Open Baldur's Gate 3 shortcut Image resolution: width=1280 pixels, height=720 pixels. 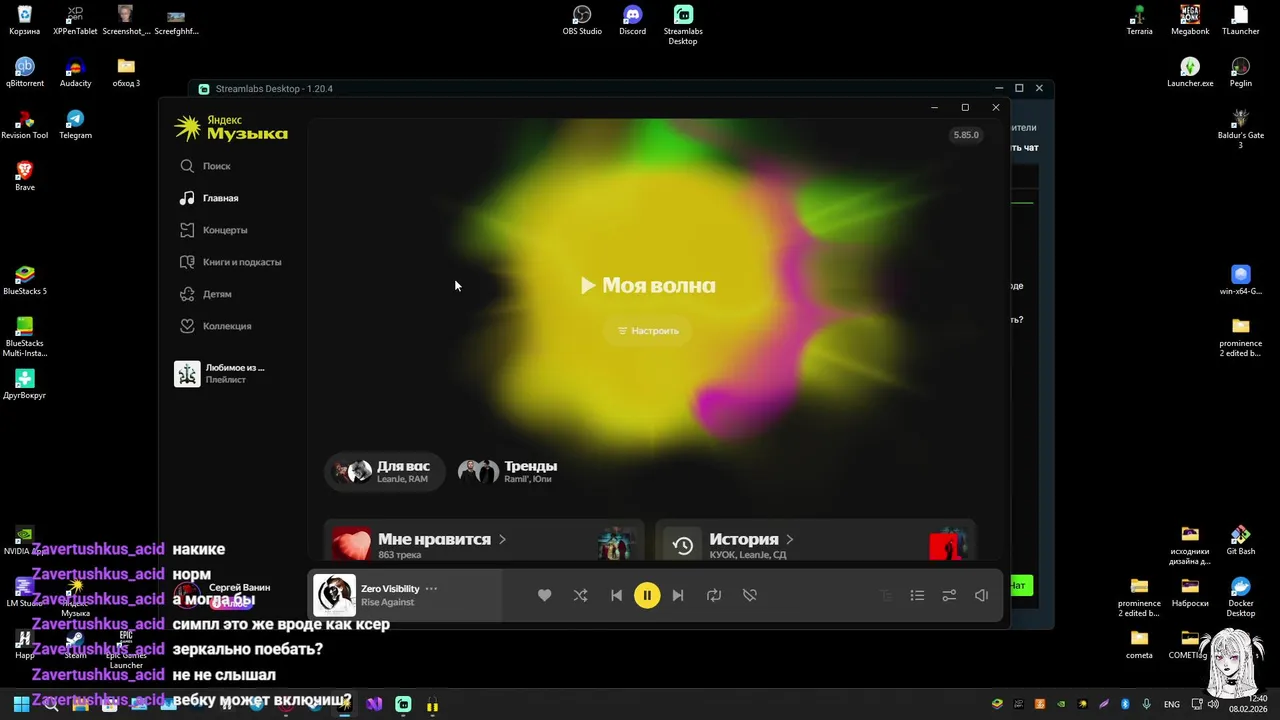pos(1241,129)
